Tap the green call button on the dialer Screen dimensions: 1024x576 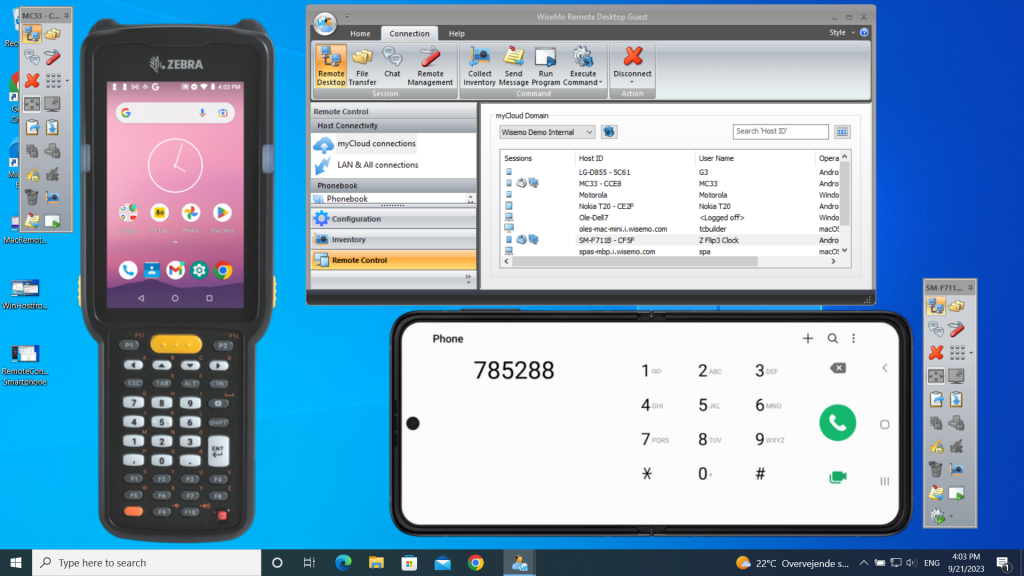836,422
